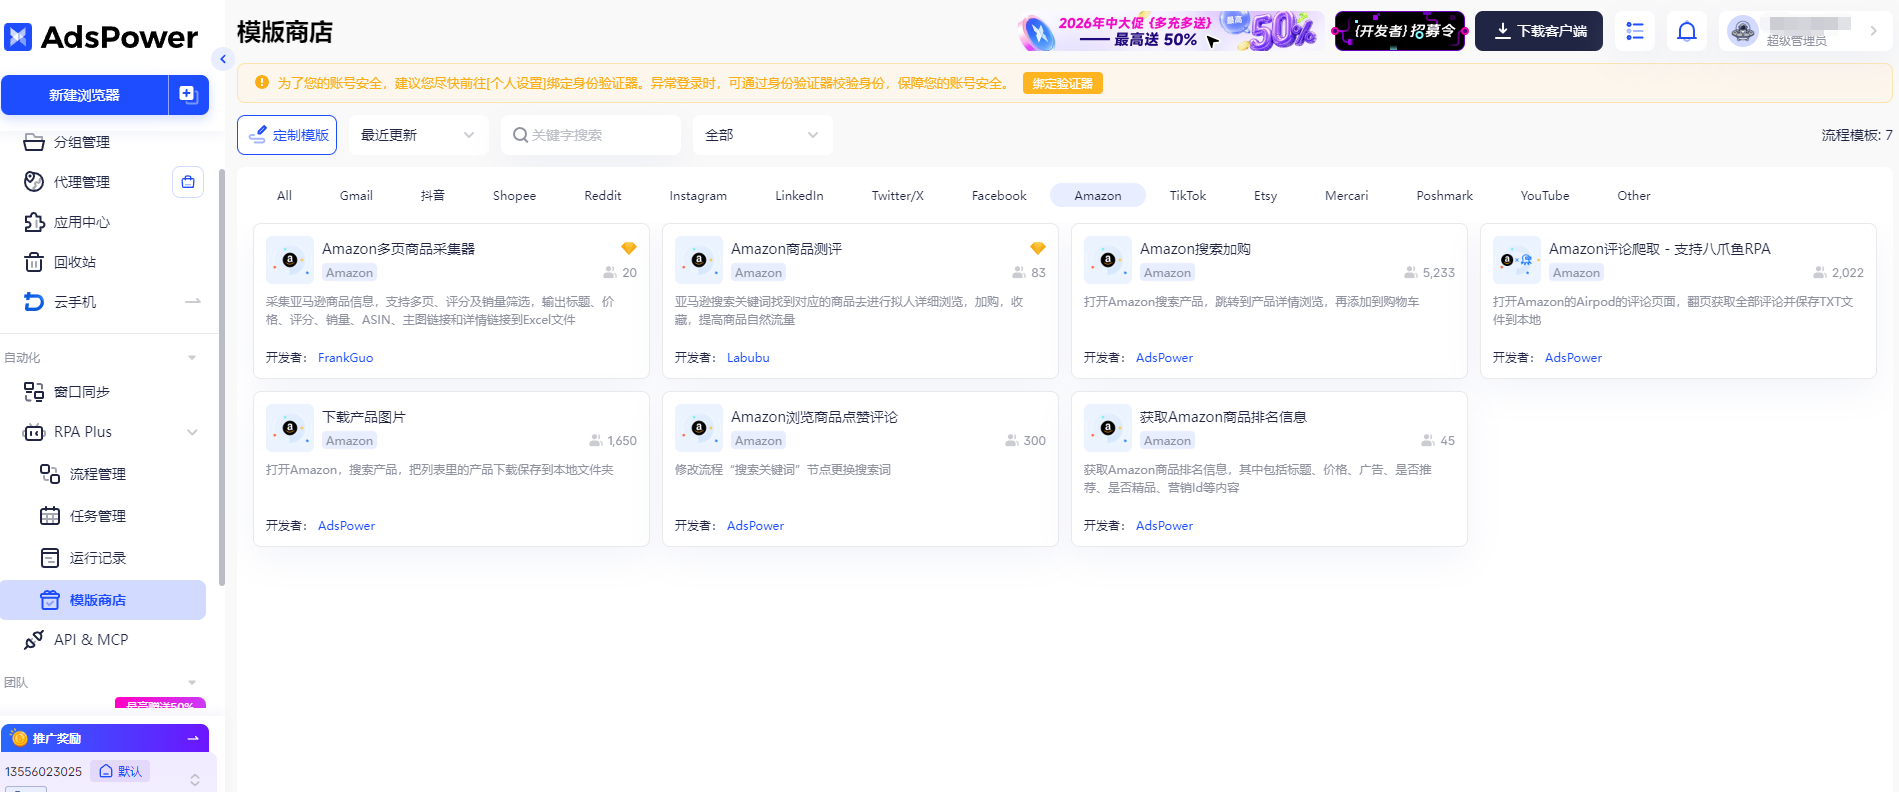
Task: Click the warning icon in security banner
Action: (x=262, y=83)
